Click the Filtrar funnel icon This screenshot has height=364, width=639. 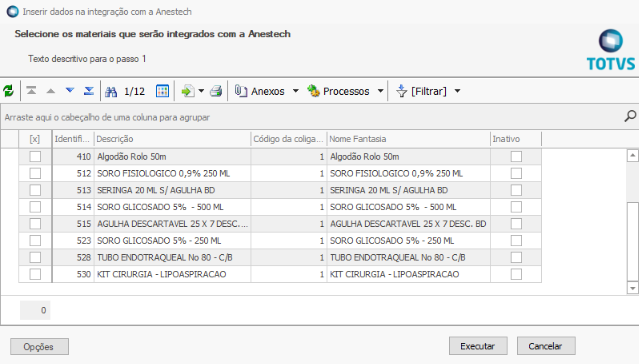[x=401, y=91]
